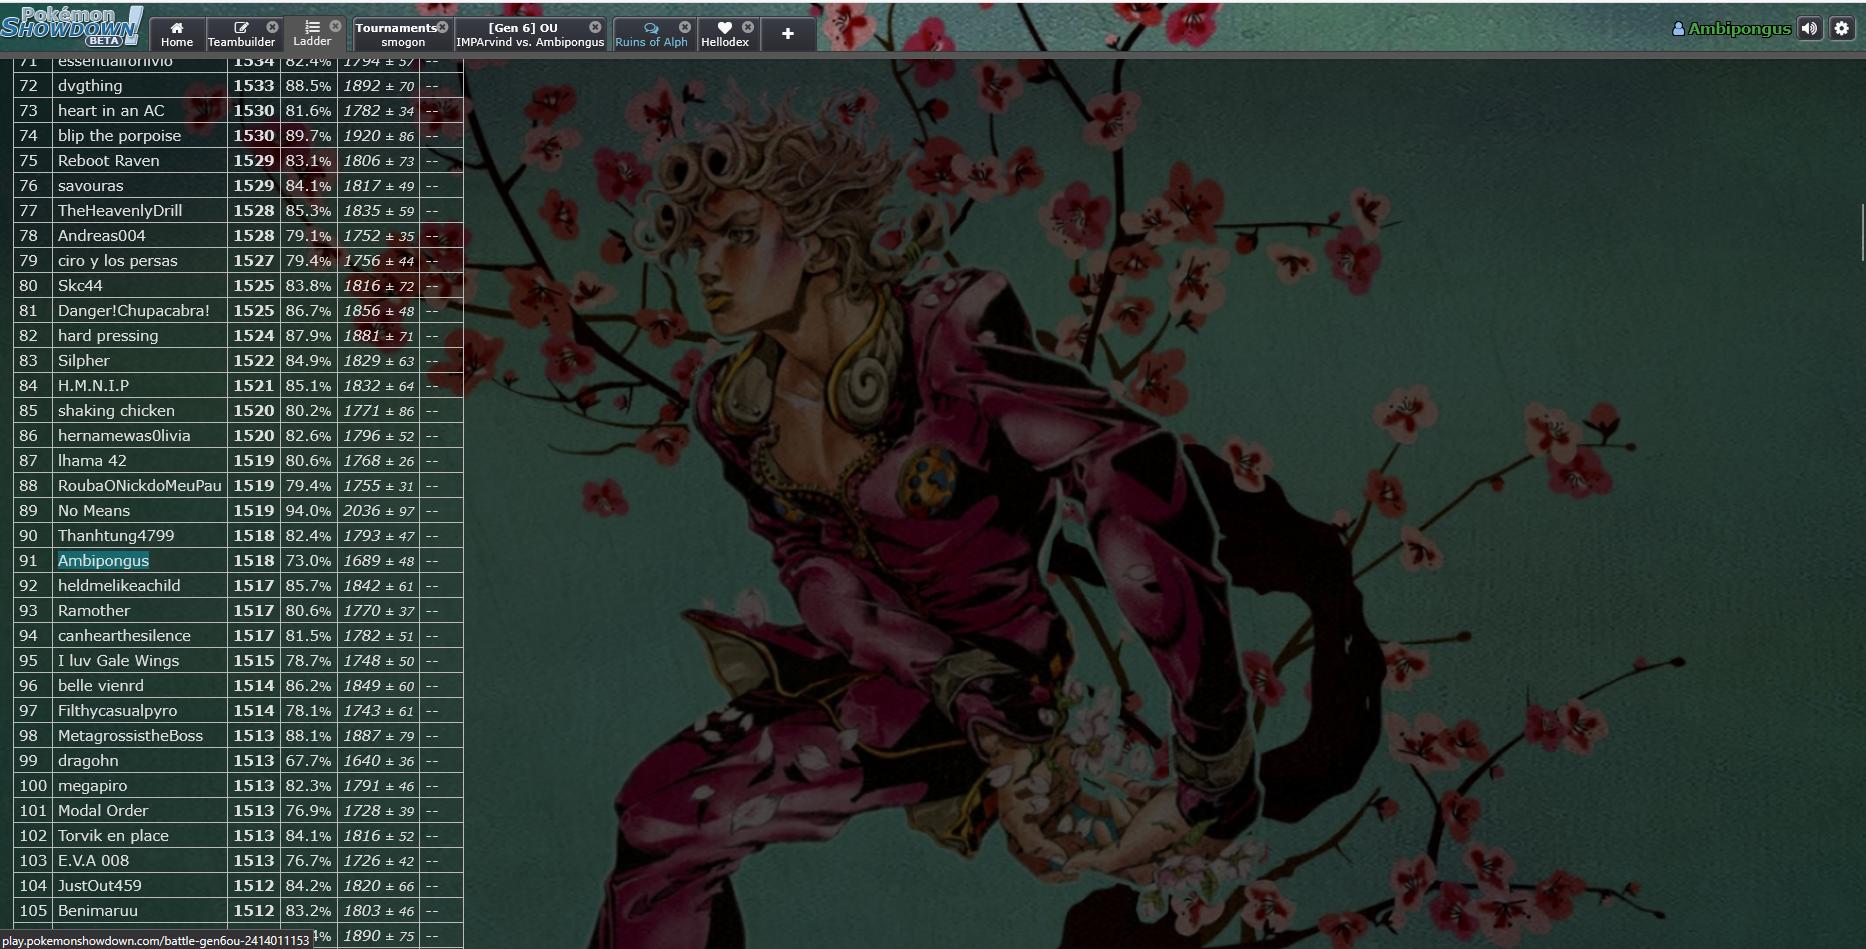Screen dimensions: 1866x949
Task: Select player Modal Order
Action: point(103,811)
